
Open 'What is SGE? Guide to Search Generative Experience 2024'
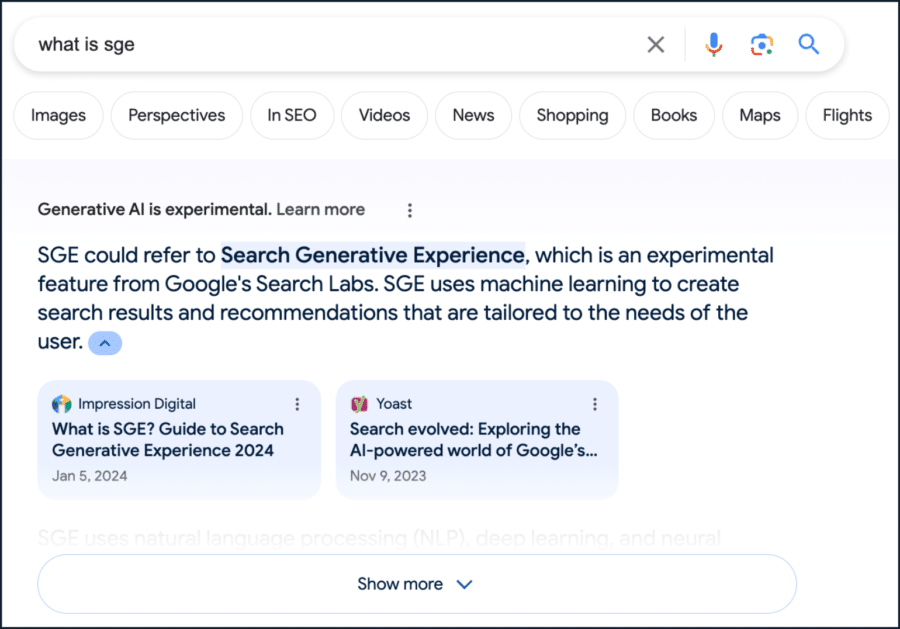tap(168, 440)
